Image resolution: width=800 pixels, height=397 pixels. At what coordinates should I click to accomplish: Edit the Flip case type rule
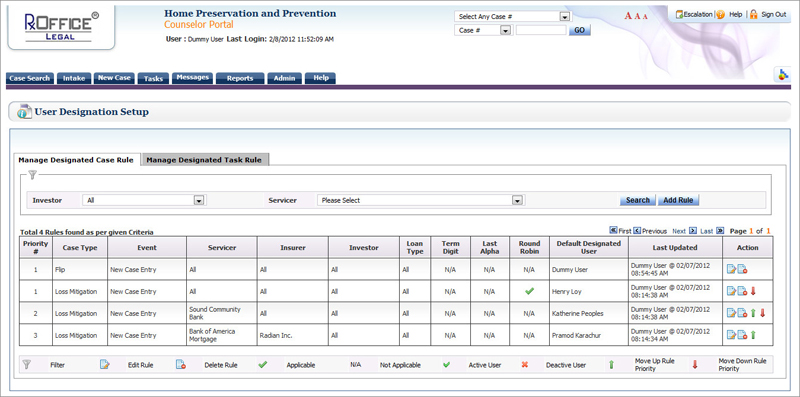tap(731, 269)
